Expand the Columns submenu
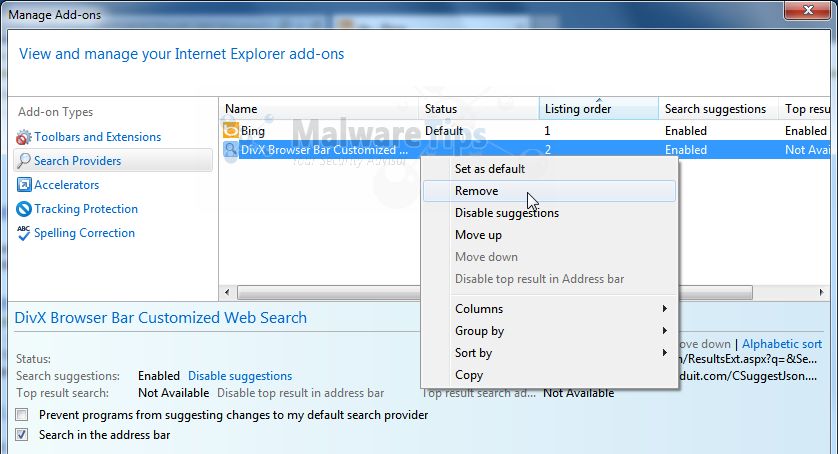The height and width of the screenshot is (454, 838). coord(549,309)
